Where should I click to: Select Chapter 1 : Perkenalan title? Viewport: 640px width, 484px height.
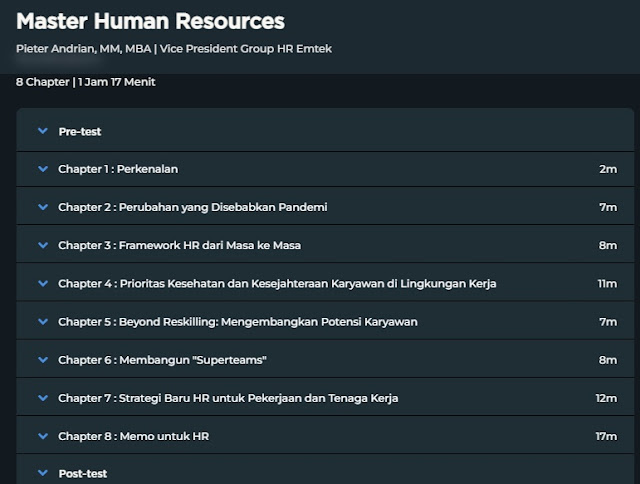point(118,169)
